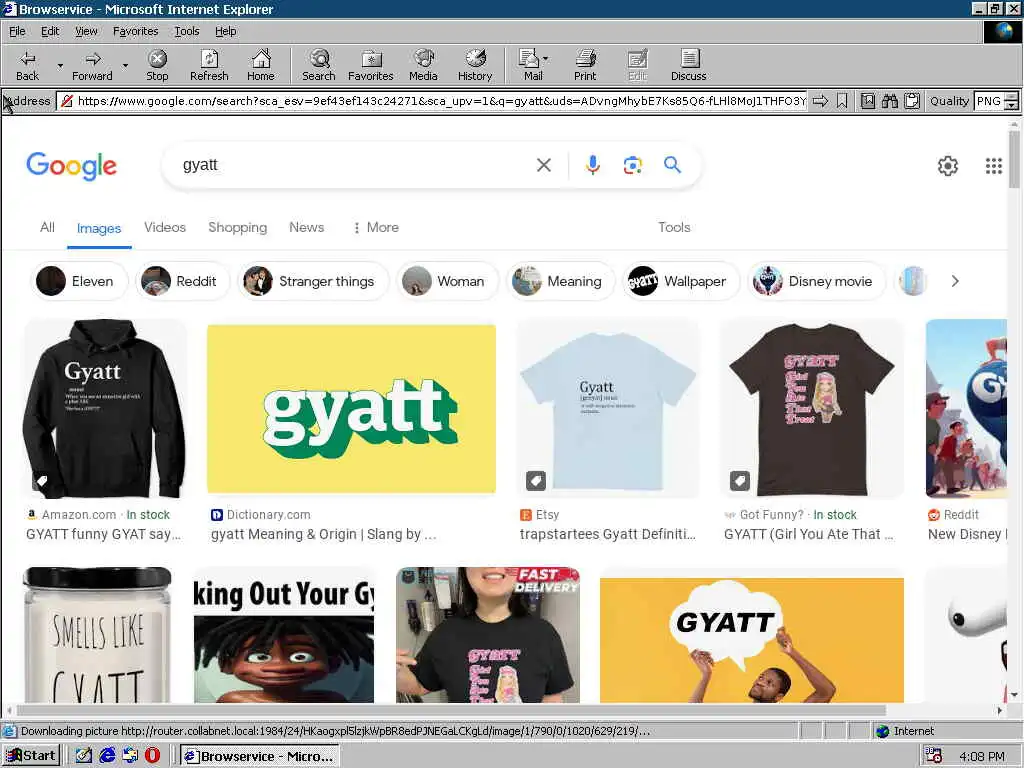1024x768 pixels.
Task: Open the Favorites toolbar button
Action: pyautogui.click(x=370, y=66)
